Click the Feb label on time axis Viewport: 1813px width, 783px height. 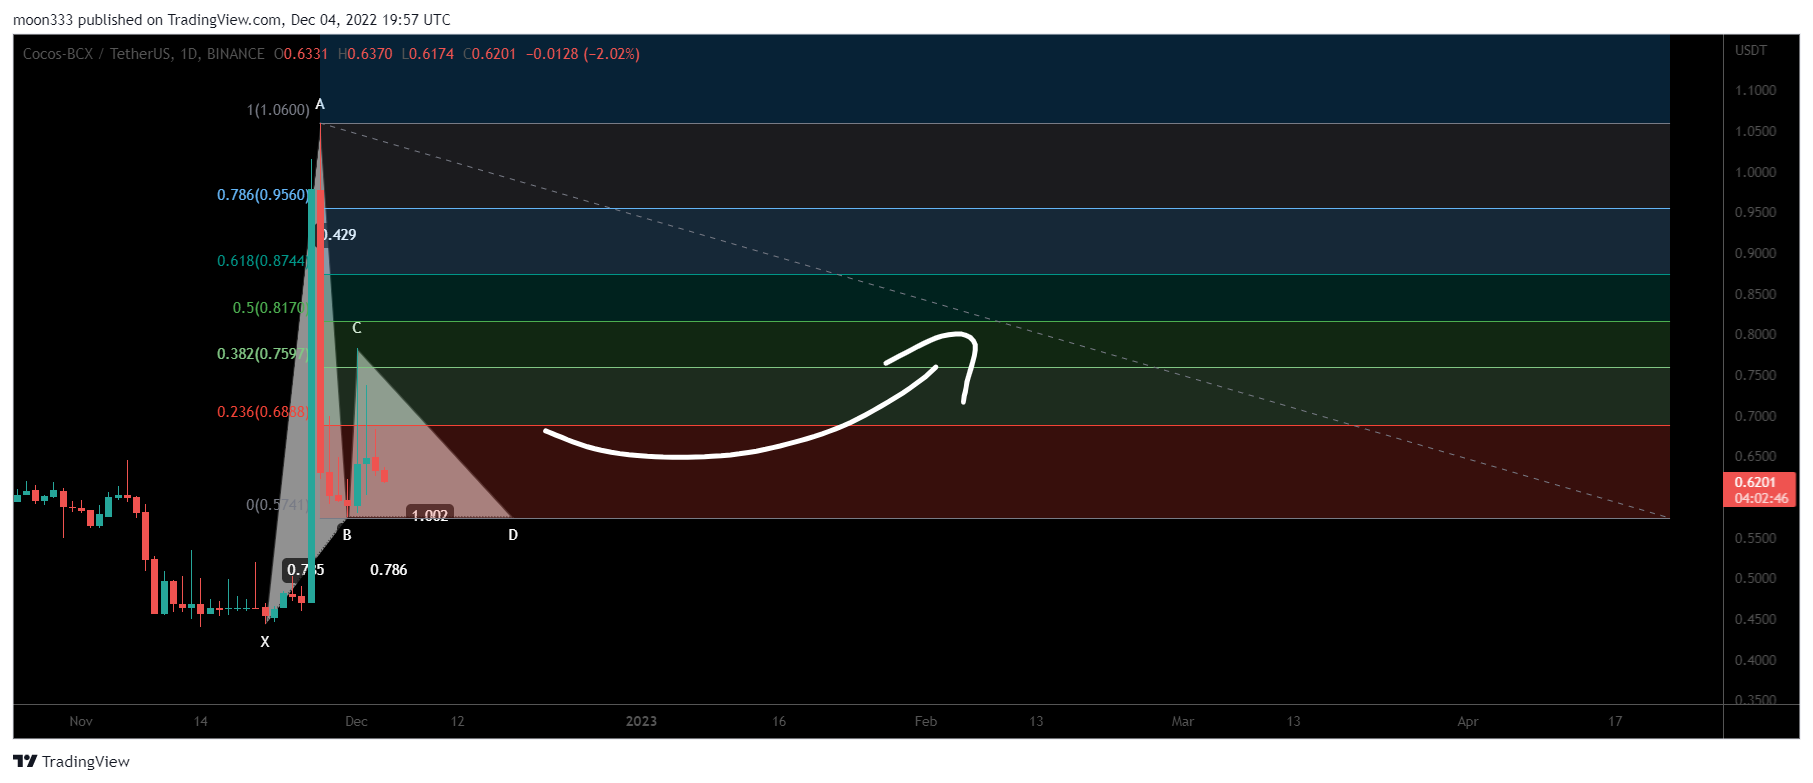926,721
